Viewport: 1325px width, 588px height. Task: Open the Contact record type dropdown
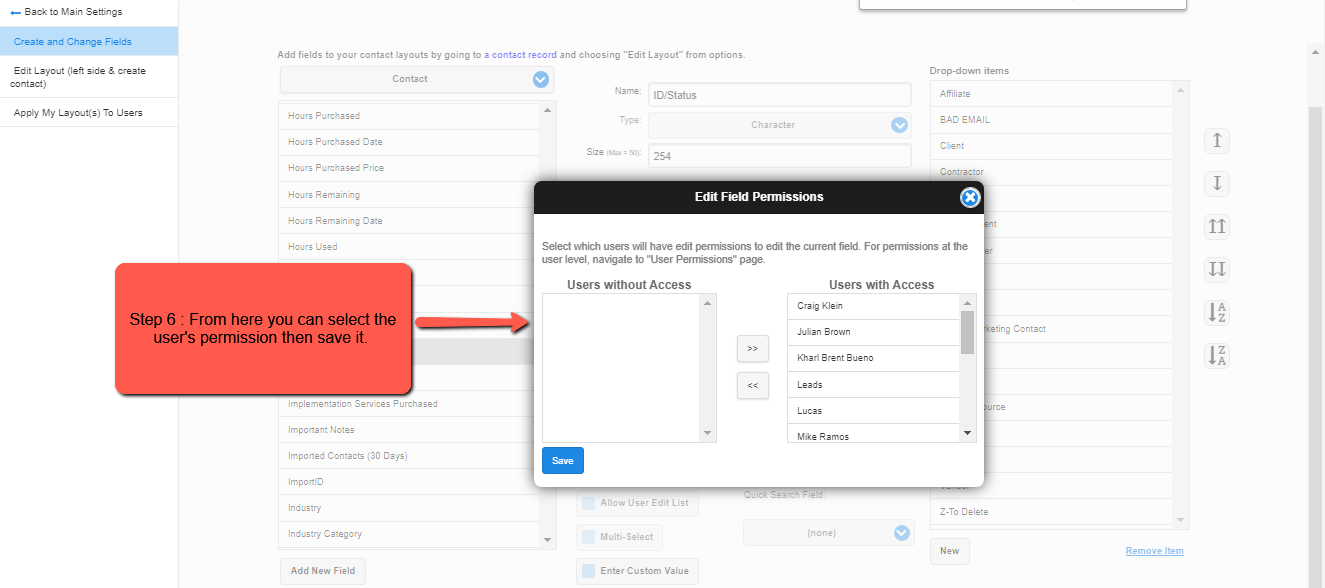point(417,79)
